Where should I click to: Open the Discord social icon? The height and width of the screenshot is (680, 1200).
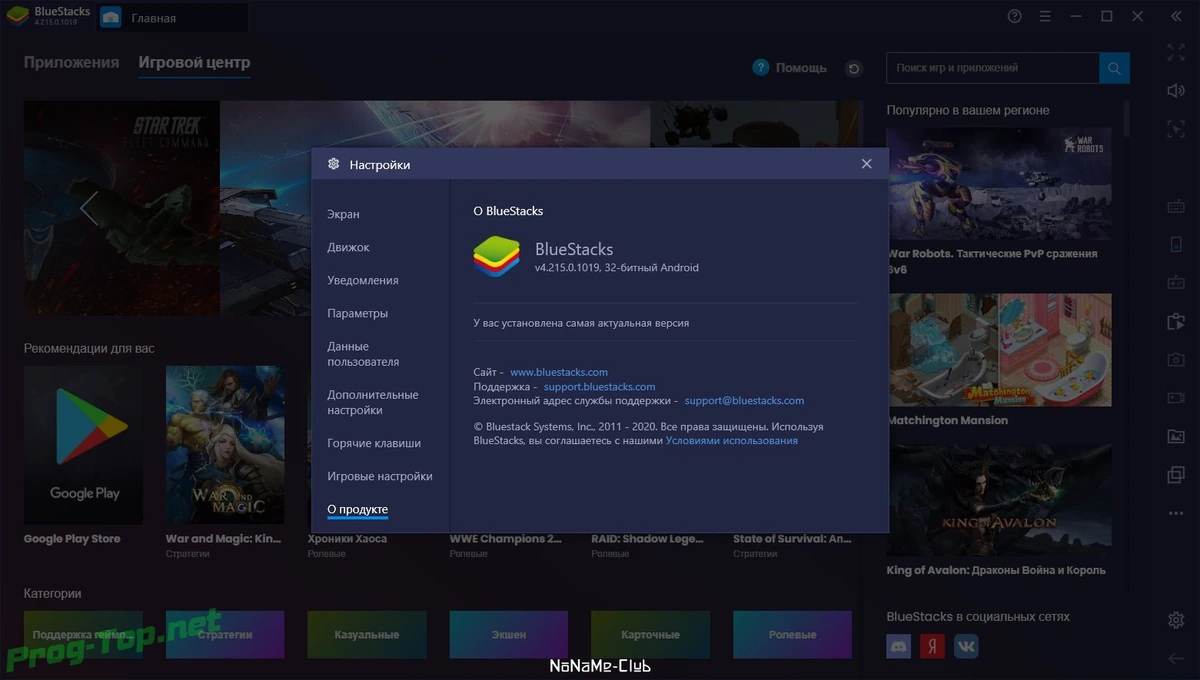pyautogui.click(x=899, y=646)
